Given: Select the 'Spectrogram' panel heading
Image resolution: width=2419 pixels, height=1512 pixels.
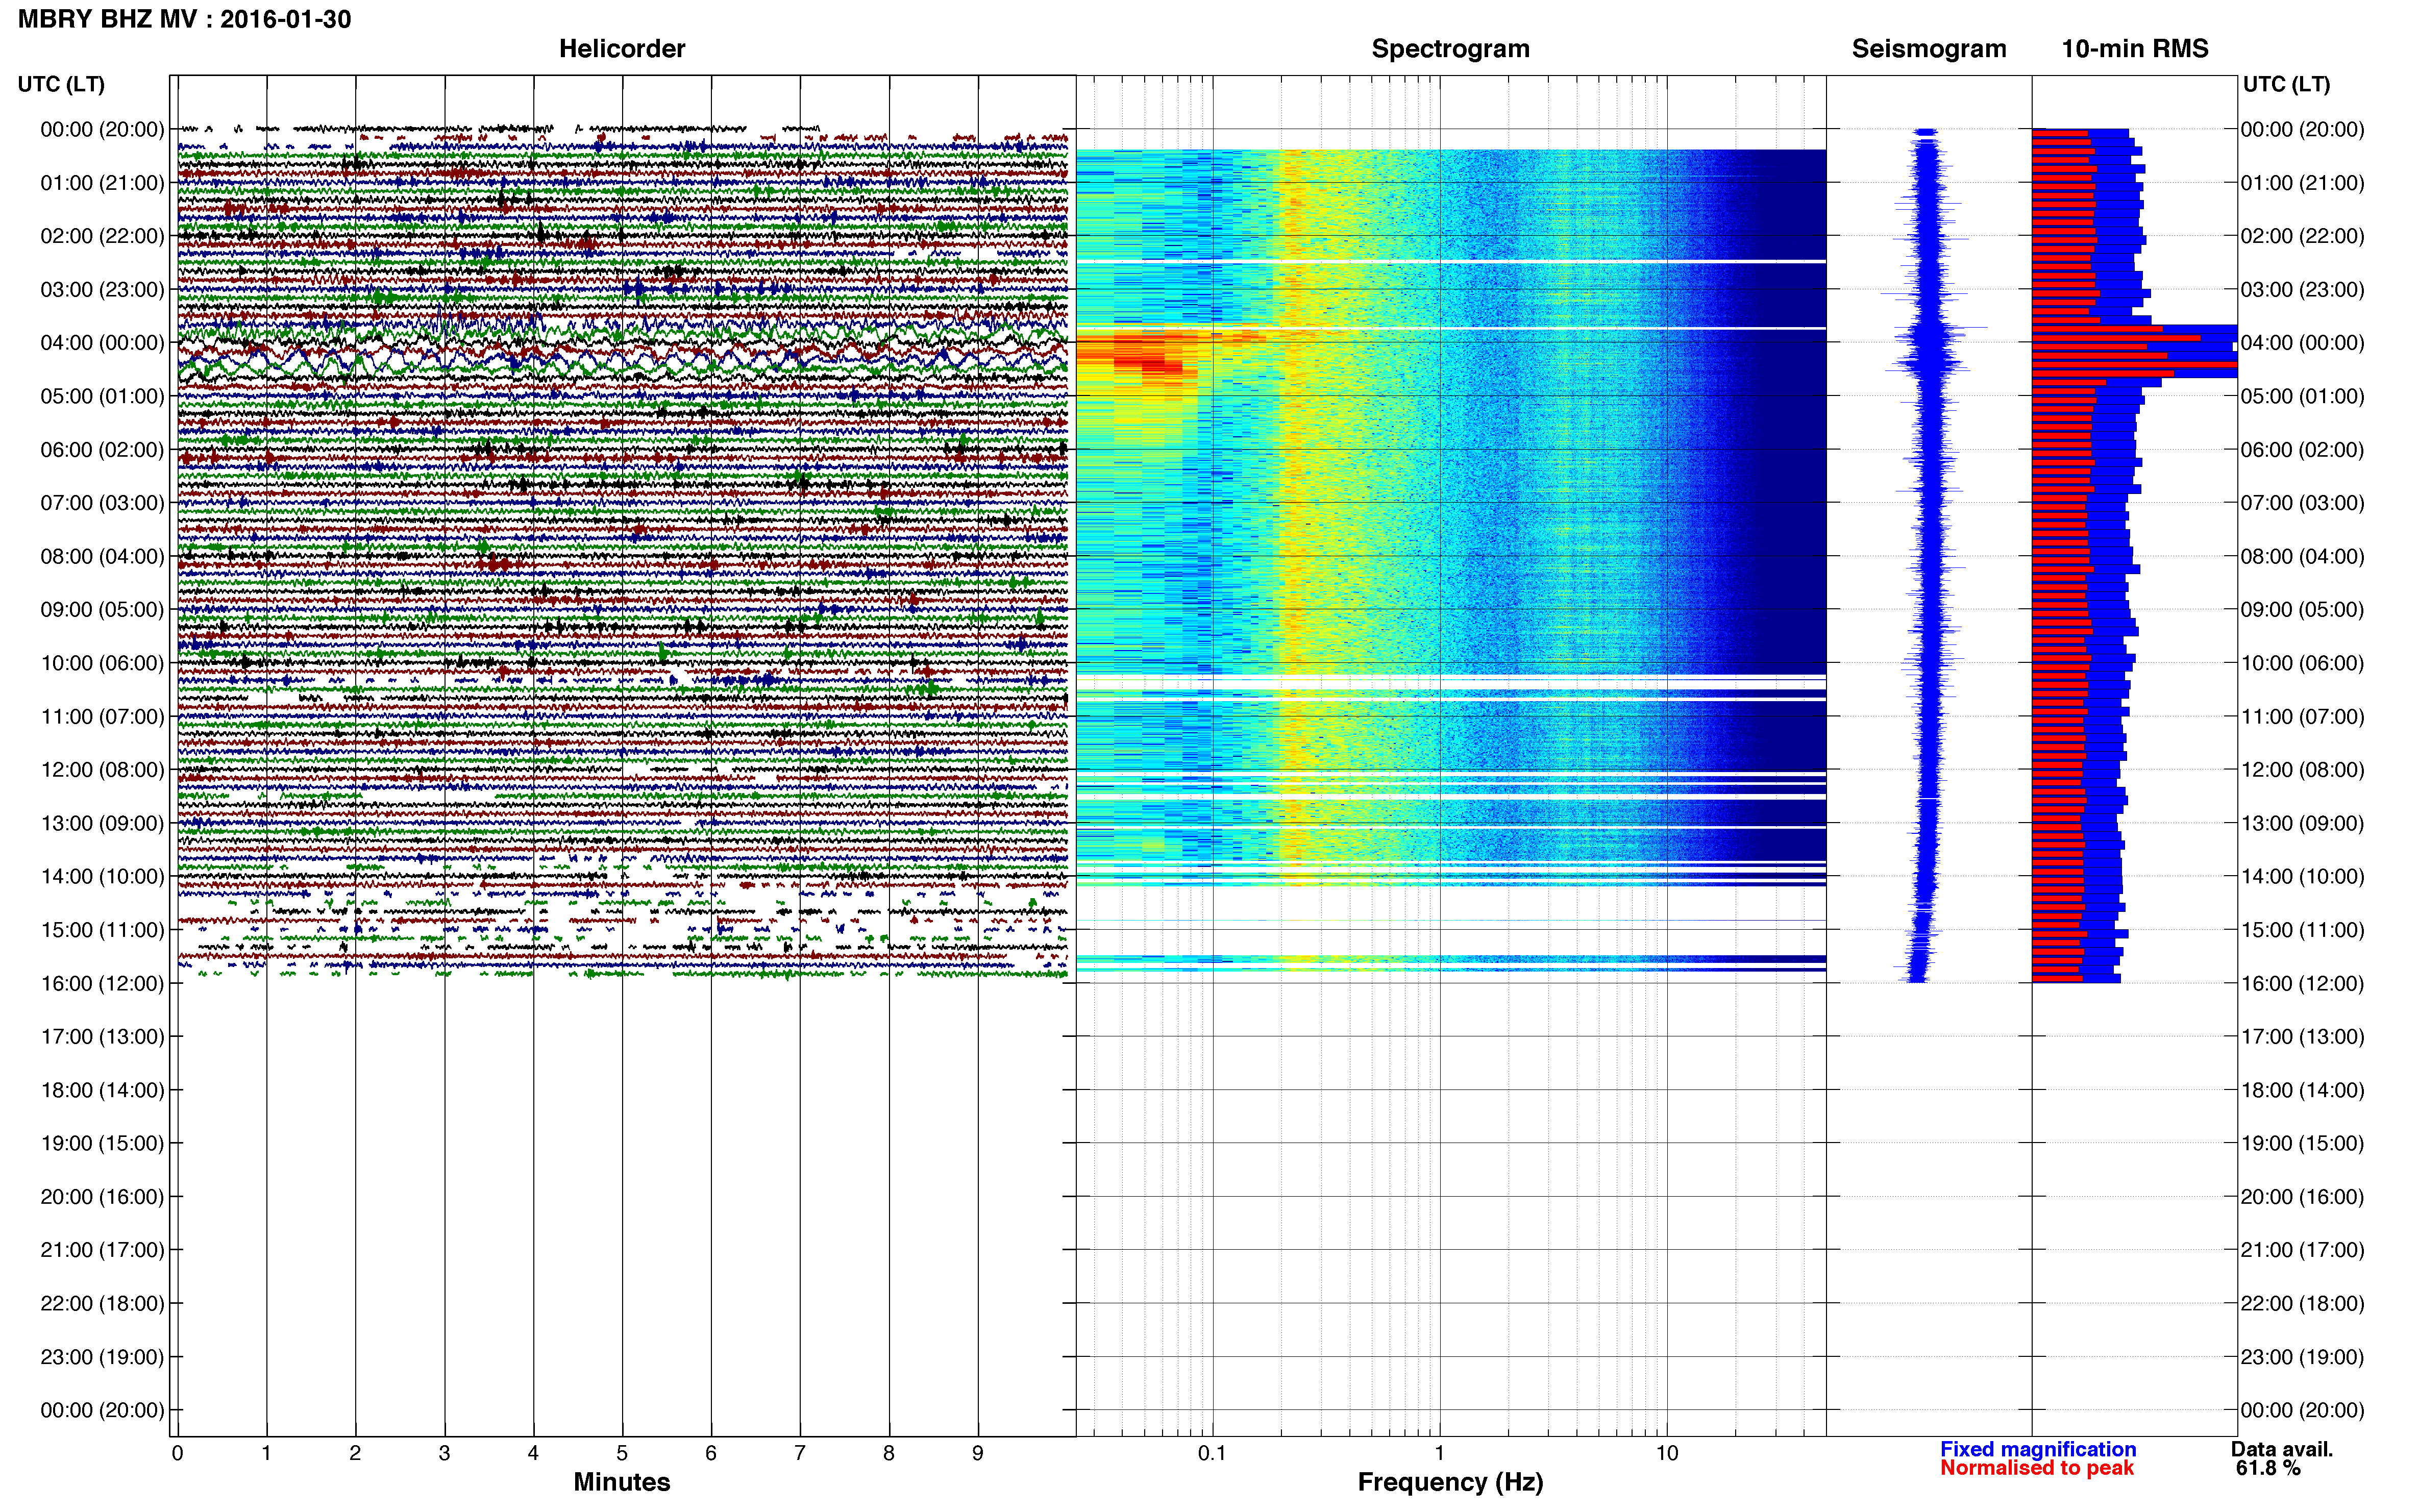Looking at the screenshot, I should [1450, 49].
